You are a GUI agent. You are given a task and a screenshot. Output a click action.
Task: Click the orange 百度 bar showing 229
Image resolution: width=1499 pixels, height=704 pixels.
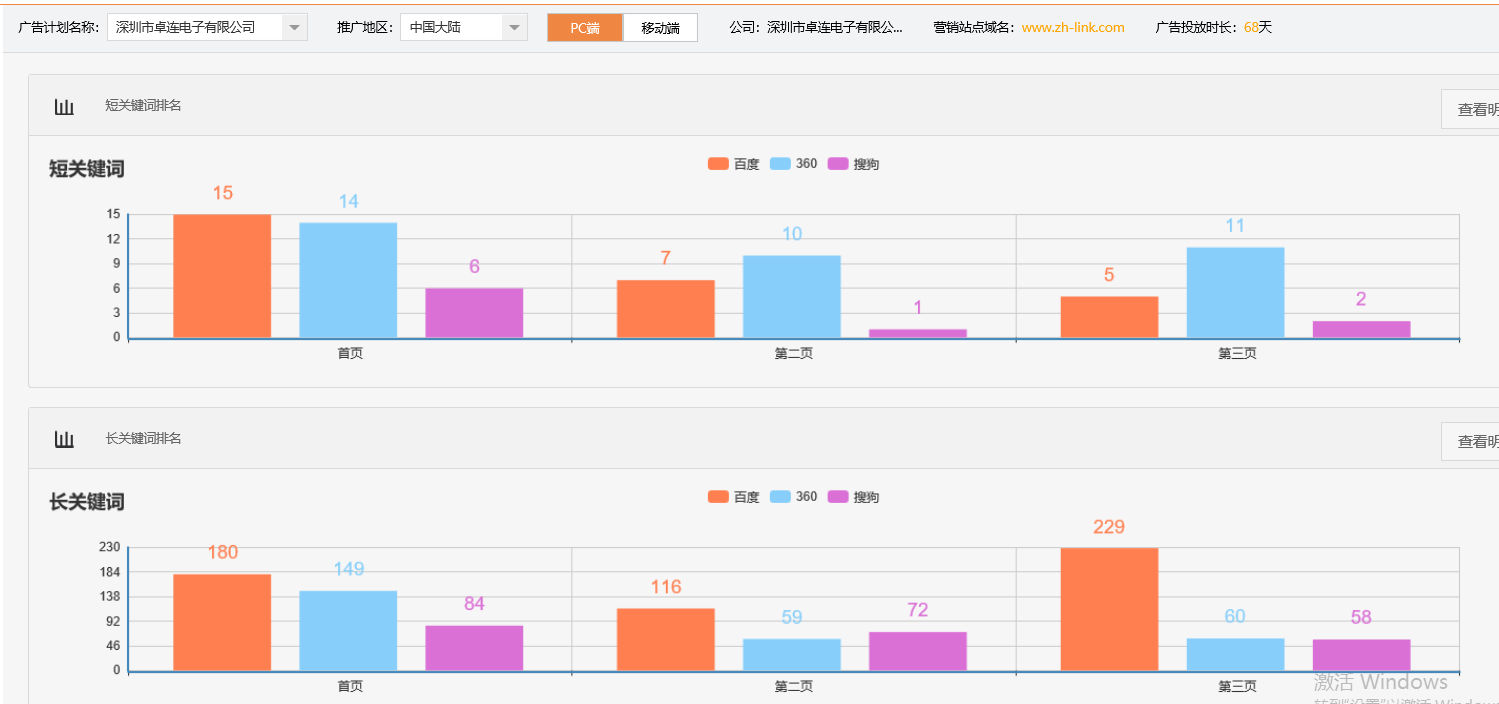tap(1109, 609)
